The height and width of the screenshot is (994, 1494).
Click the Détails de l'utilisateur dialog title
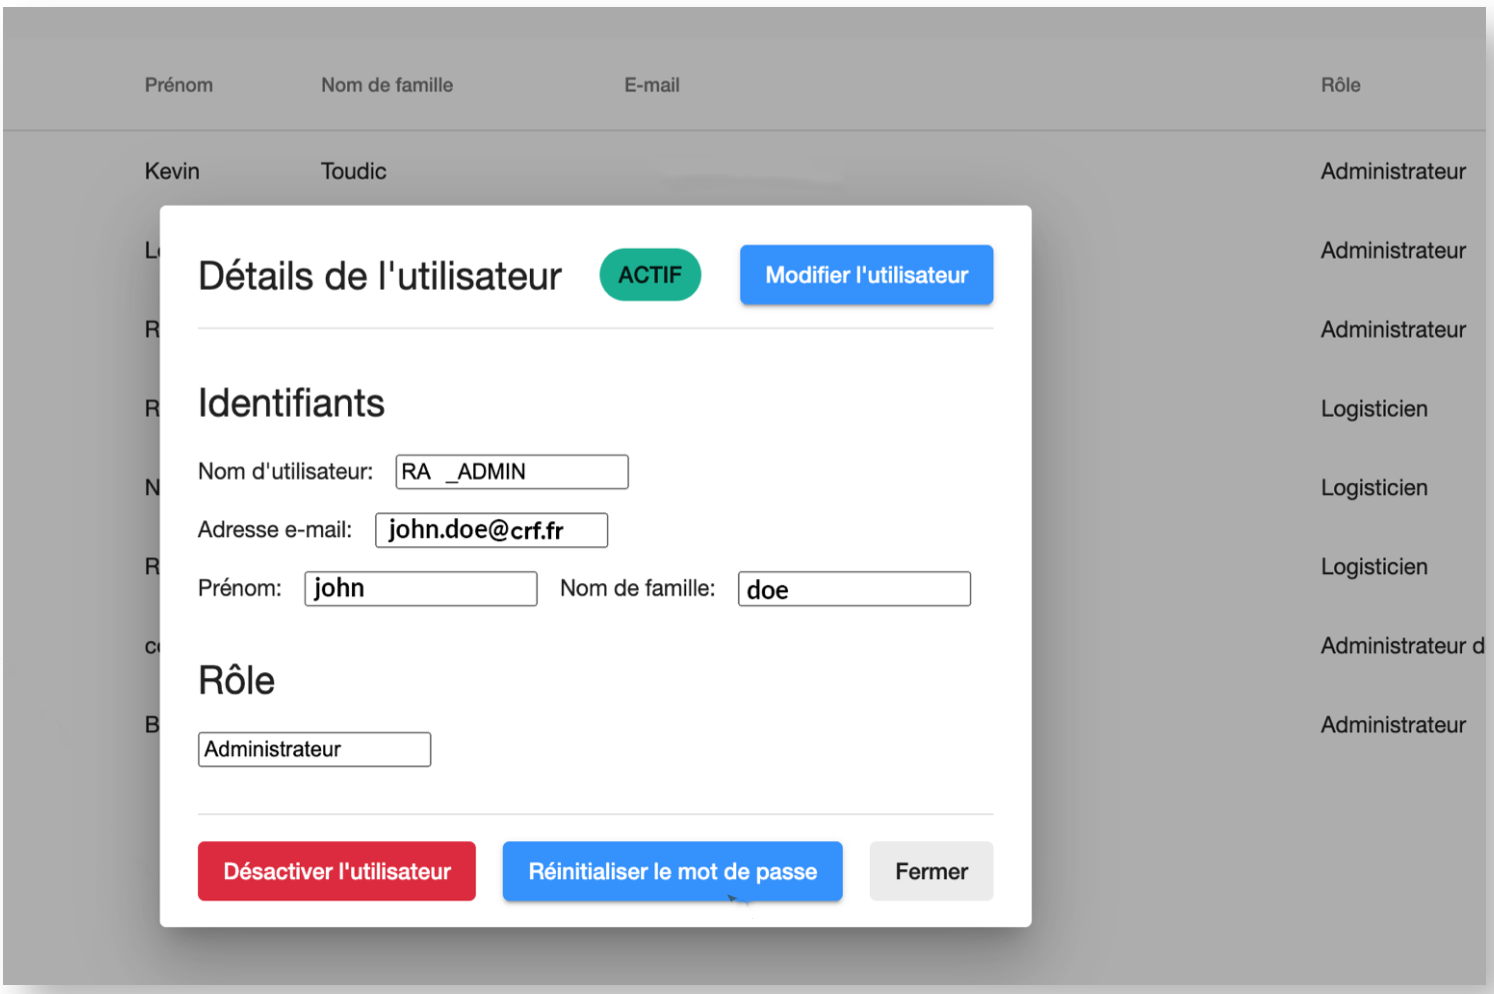(x=380, y=276)
